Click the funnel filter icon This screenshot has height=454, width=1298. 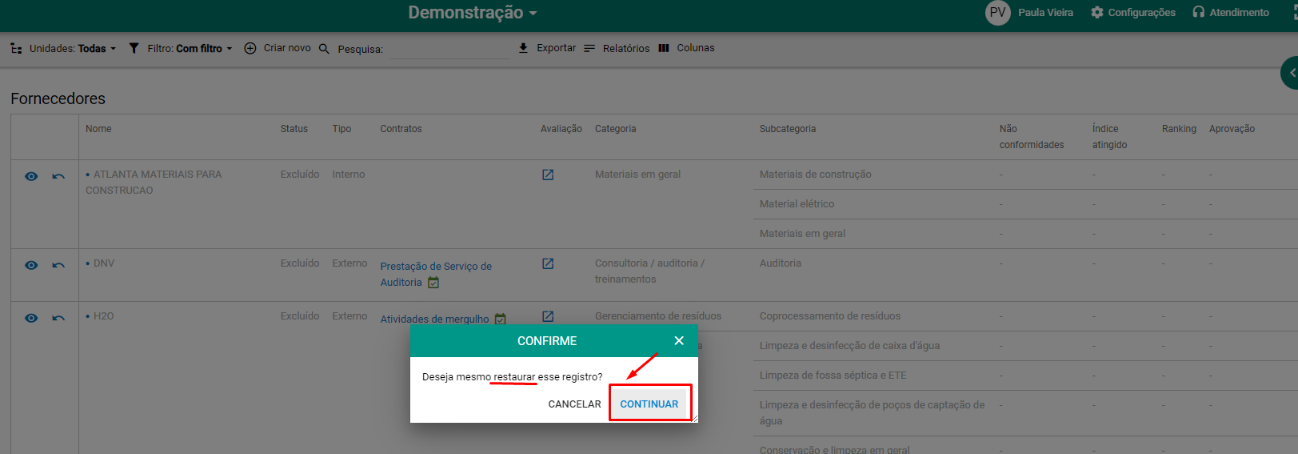tap(134, 48)
